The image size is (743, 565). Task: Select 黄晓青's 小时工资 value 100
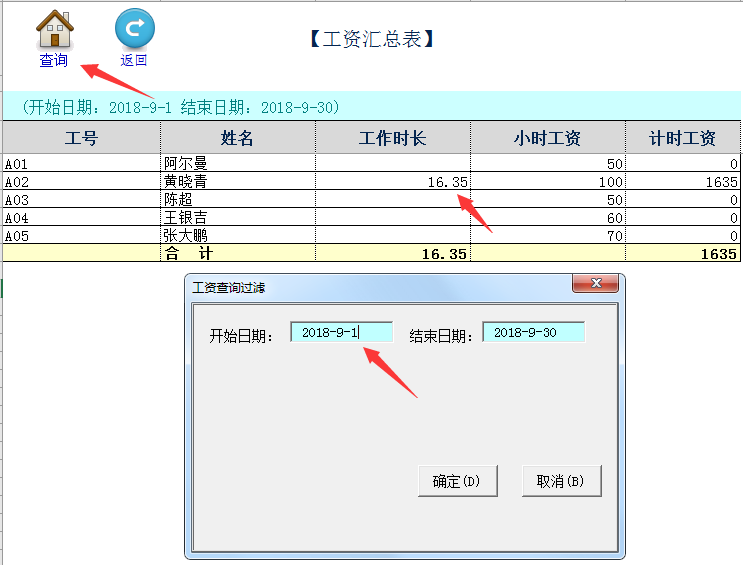[x=548, y=181]
